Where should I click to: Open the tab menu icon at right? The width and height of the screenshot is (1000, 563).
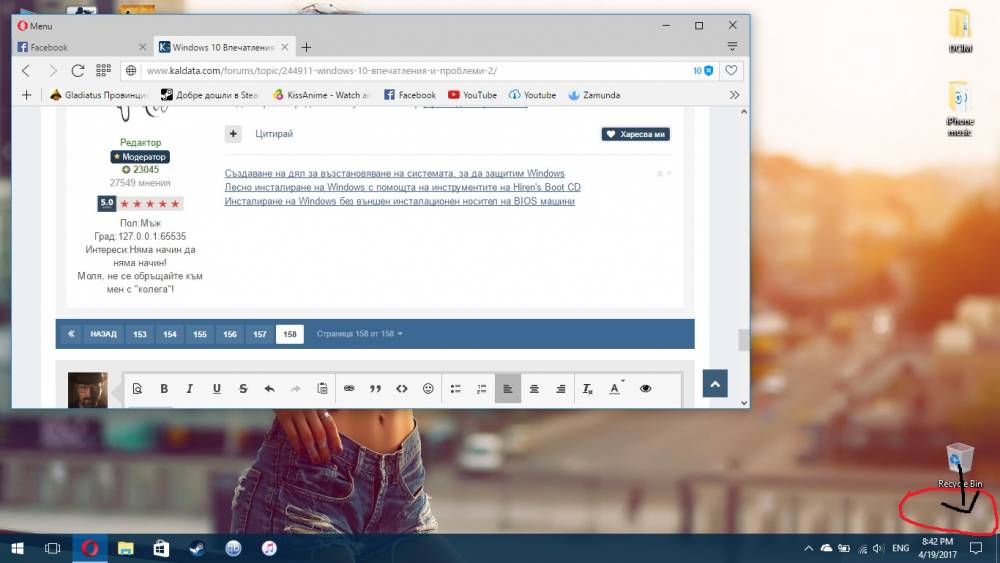click(x=732, y=47)
